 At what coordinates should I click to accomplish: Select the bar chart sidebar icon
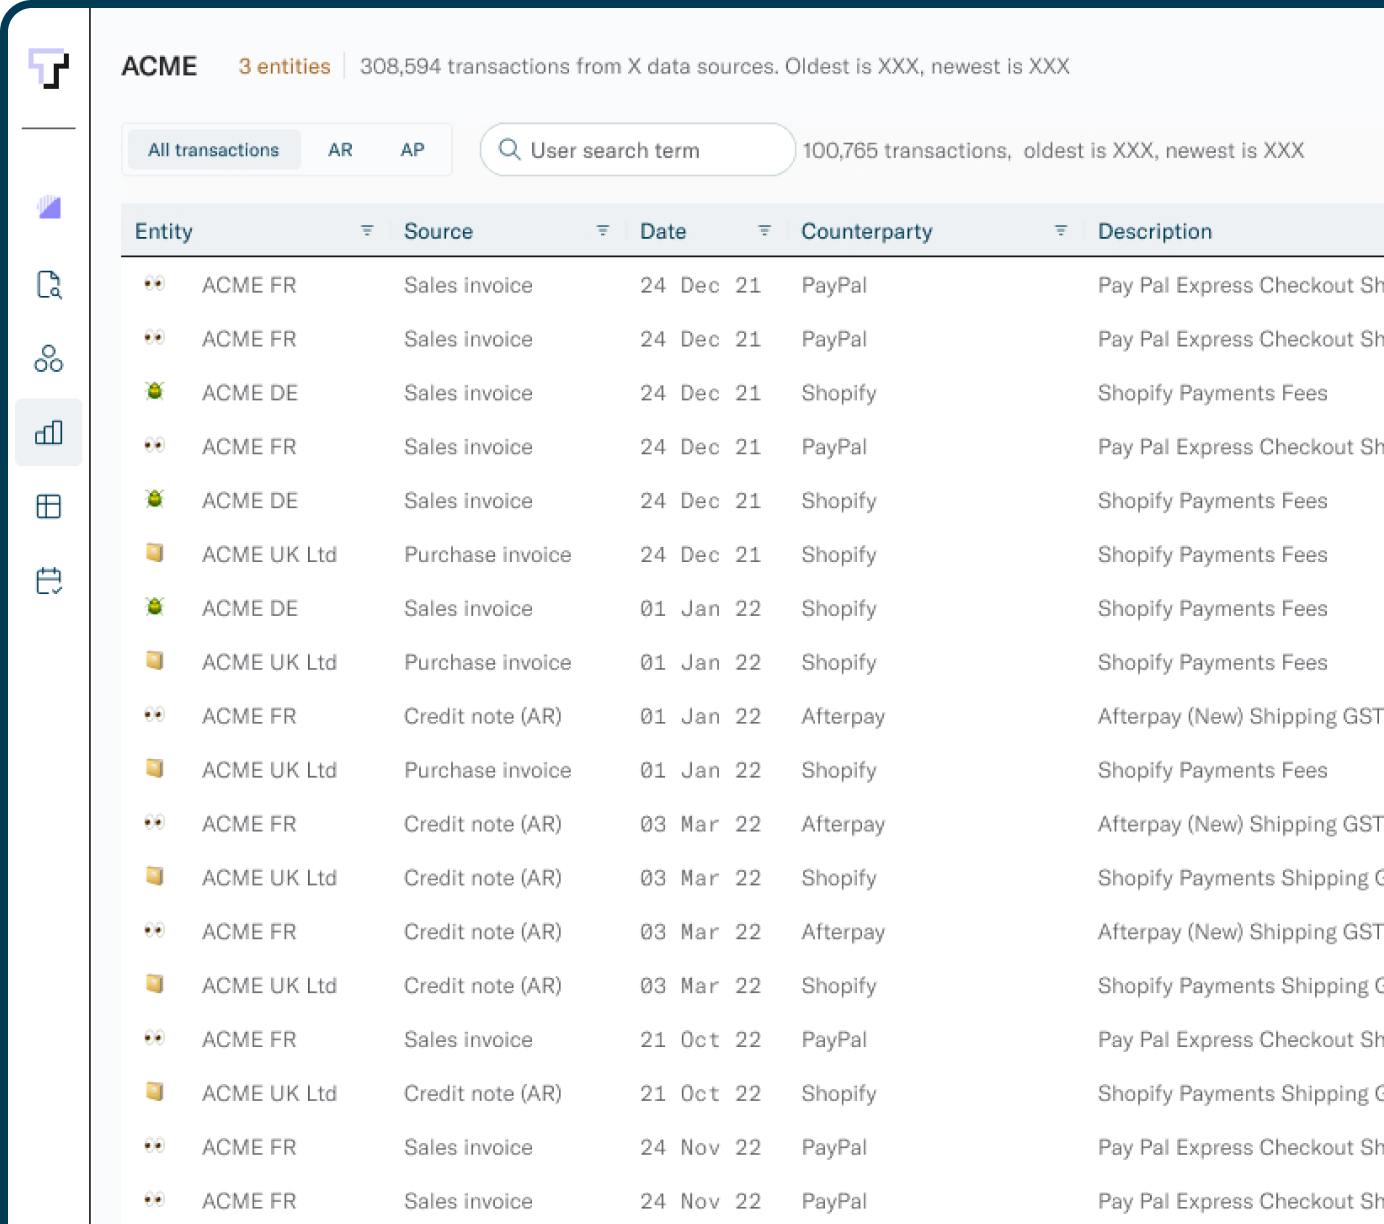pyautogui.click(x=49, y=432)
